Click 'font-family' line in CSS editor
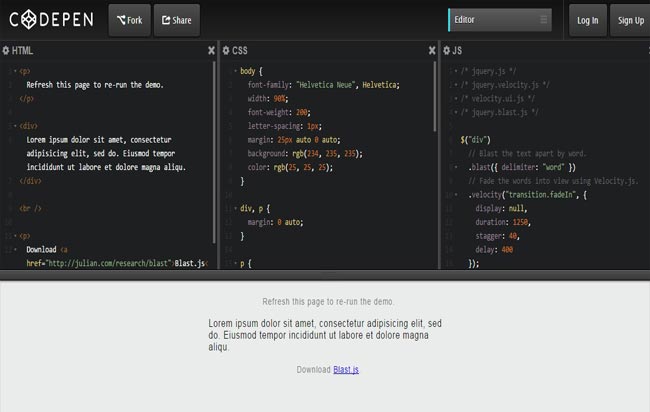Screen dimensions: 650x412 (324, 85)
